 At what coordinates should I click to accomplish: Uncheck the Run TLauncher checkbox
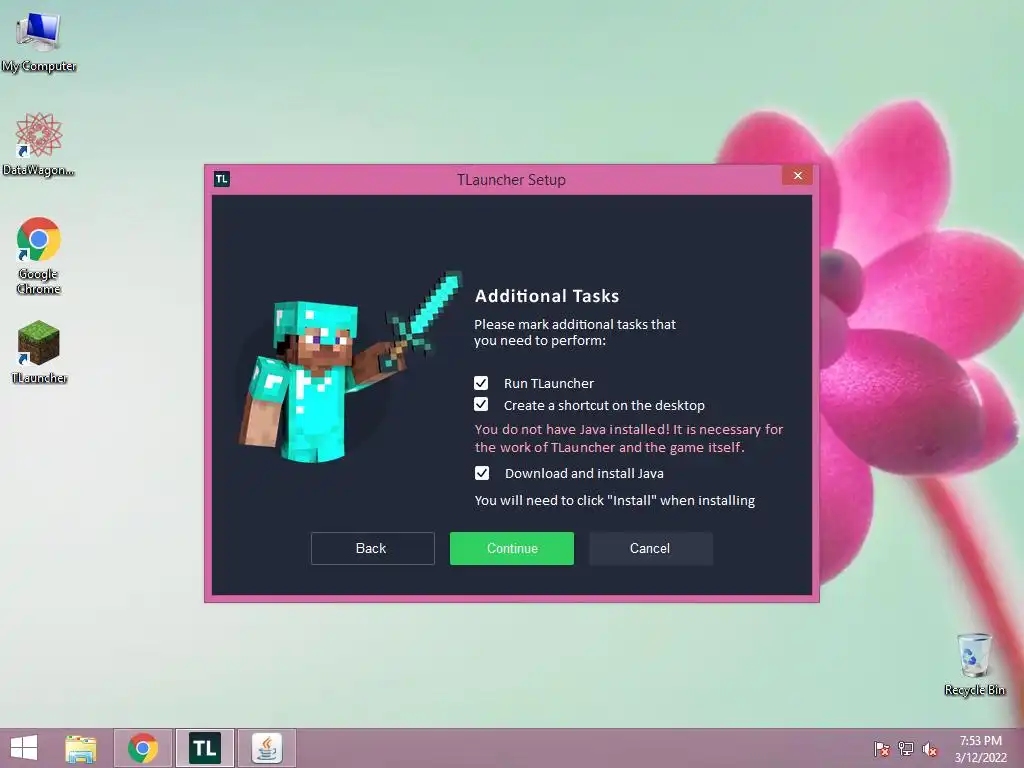coord(481,383)
